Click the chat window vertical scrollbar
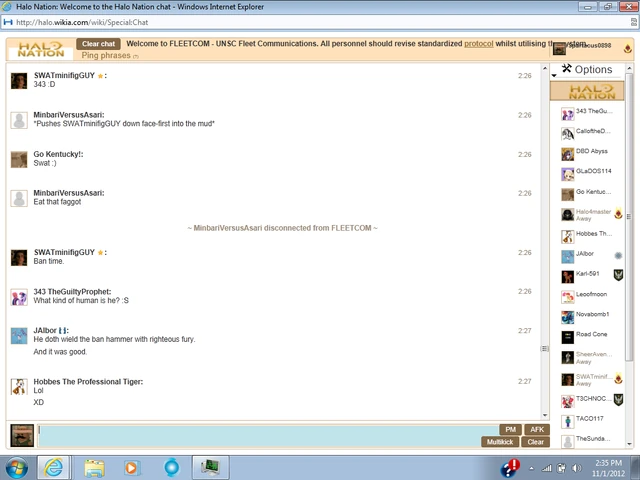Image resolution: width=640 pixels, height=480 pixels. 545,240
